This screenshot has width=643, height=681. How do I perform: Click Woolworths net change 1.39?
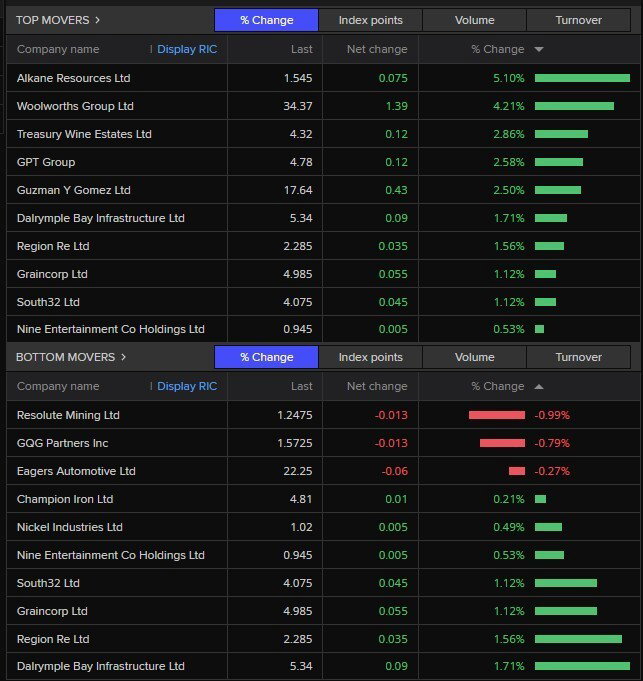pos(397,106)
